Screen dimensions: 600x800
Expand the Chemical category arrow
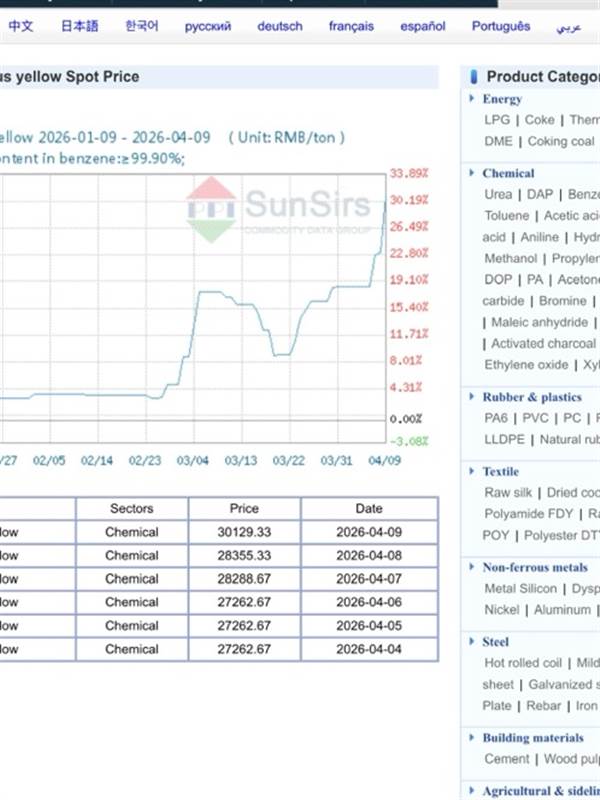pos(472,172)
